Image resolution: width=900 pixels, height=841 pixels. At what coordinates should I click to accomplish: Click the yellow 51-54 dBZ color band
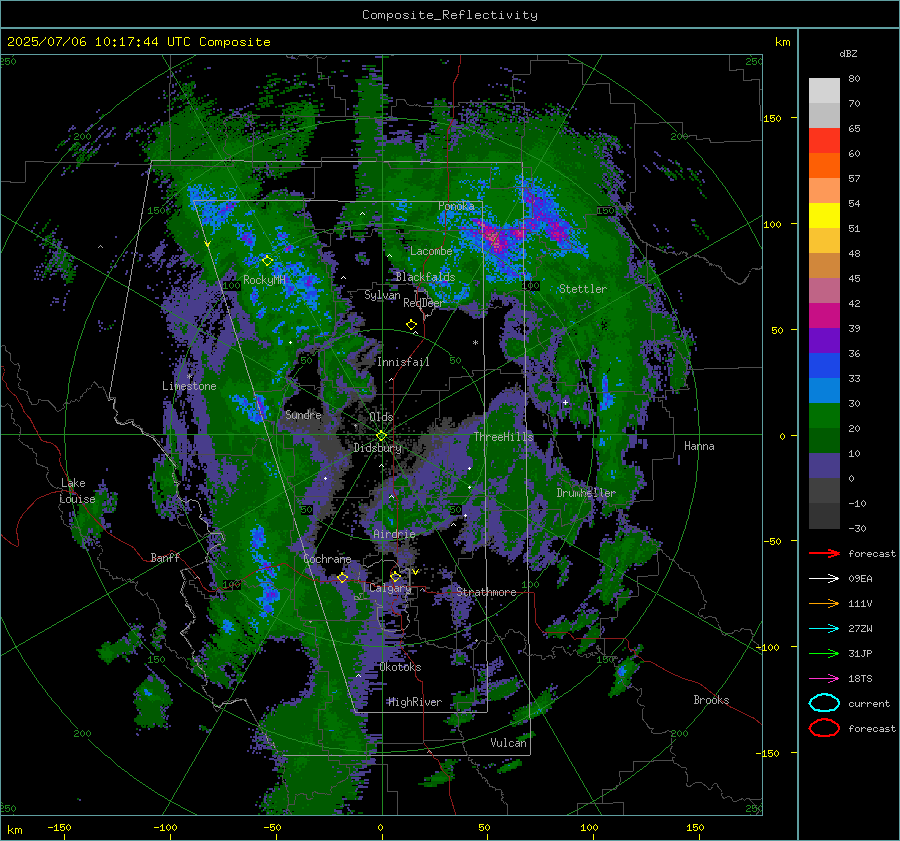point(824,216)
